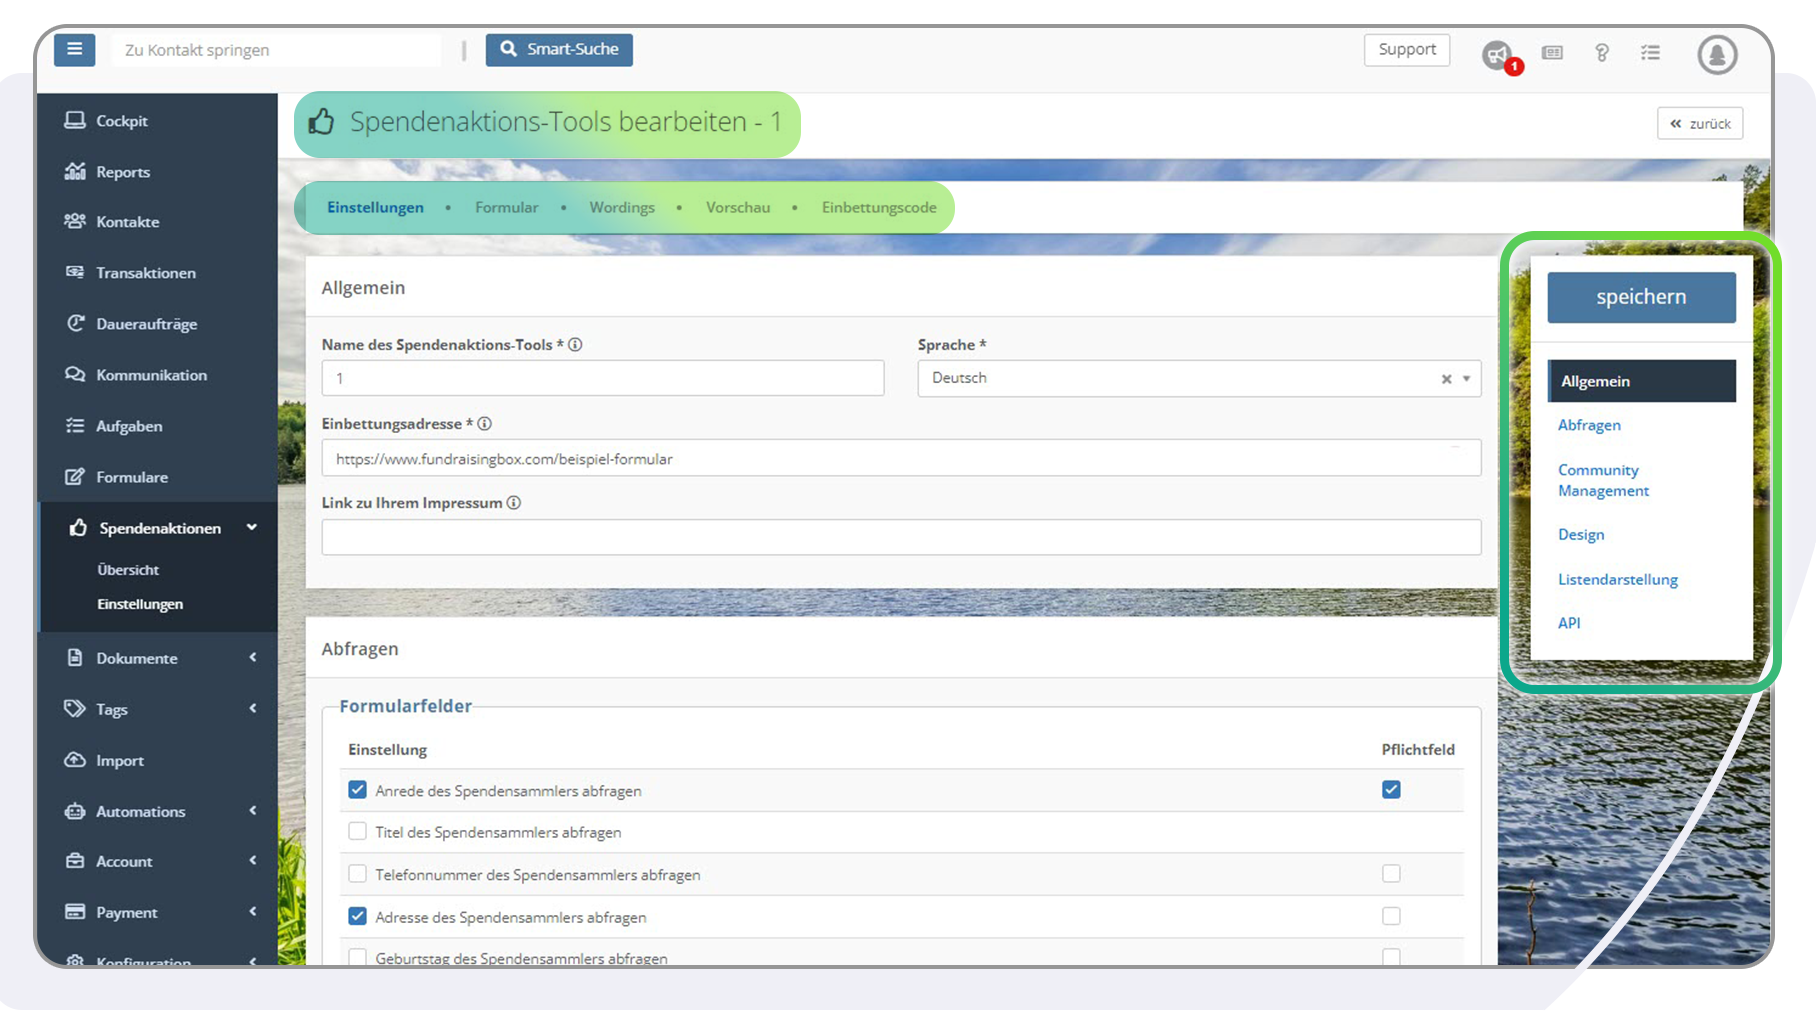Switch to the Formular tab
Screen dimensions: 1816x1023
[x=506, y=208]
